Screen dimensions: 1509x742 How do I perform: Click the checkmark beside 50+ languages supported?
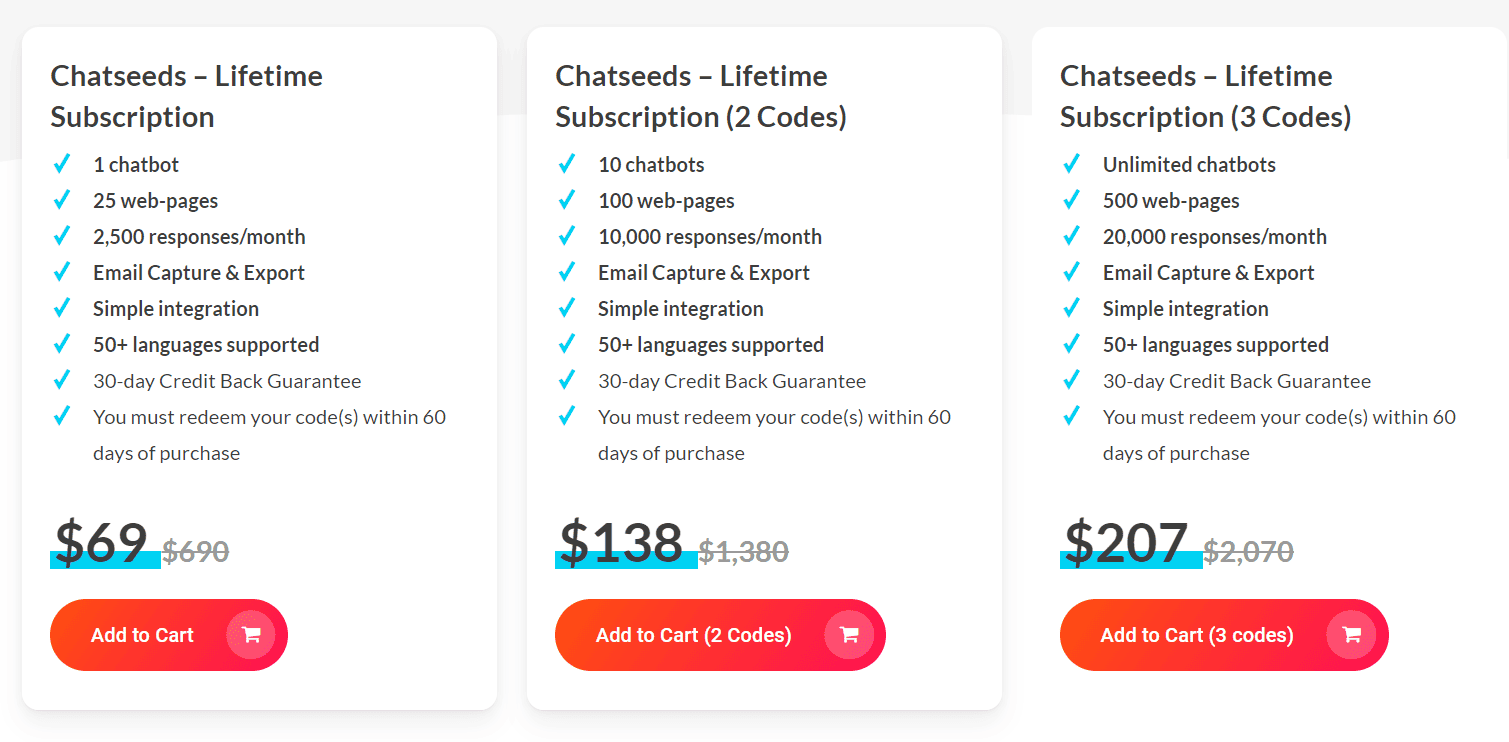pos(62,343)
